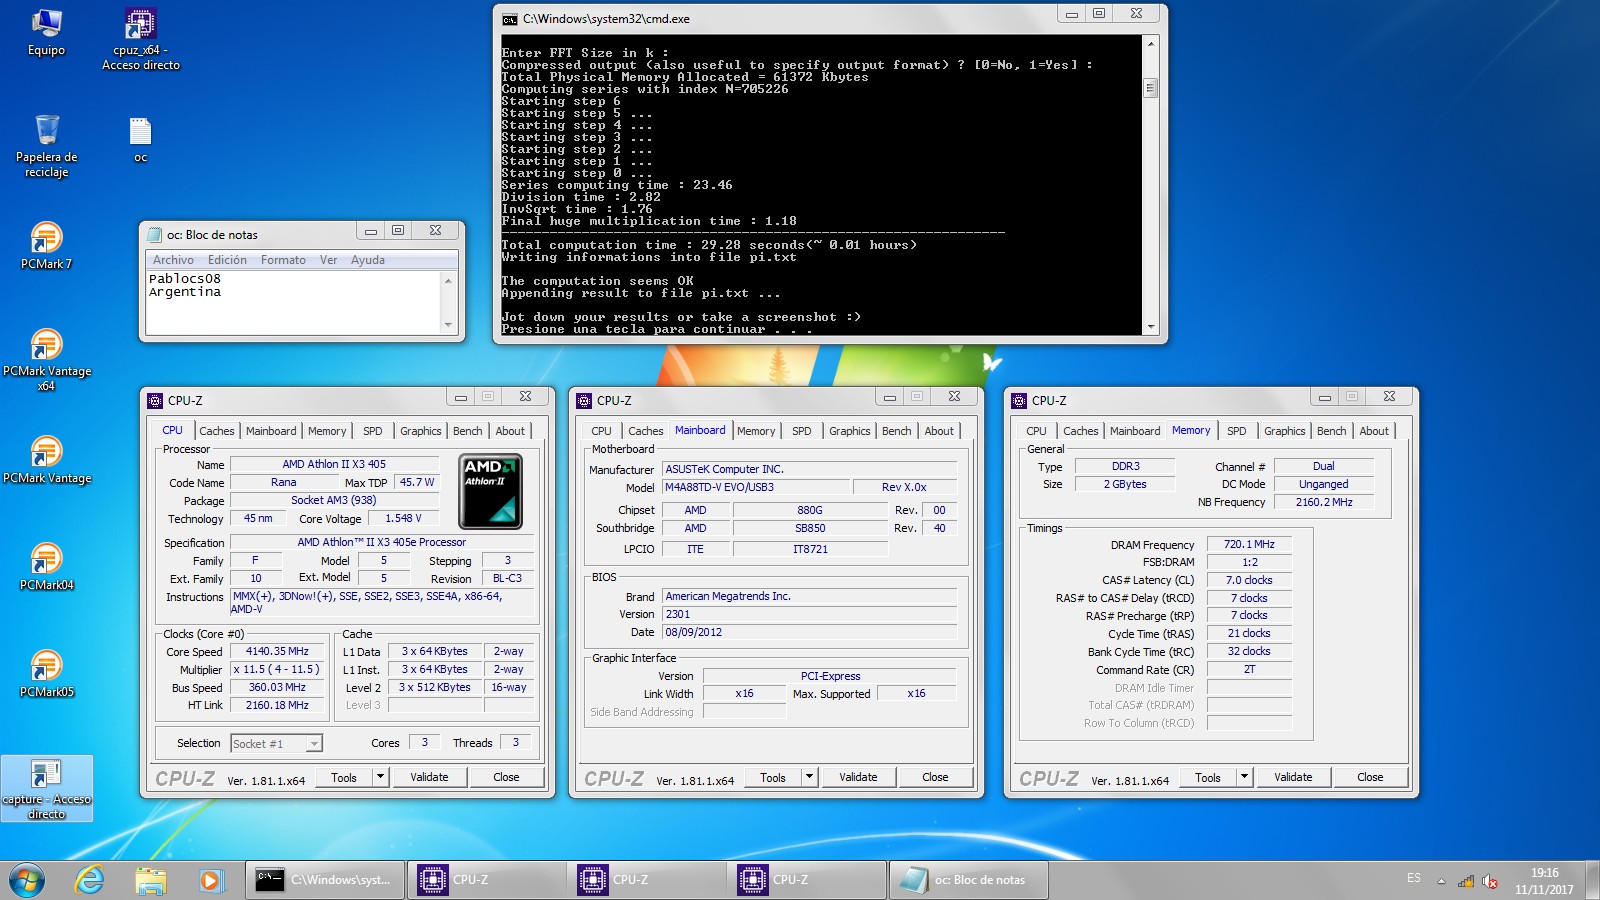Open Formato menu in Notepad
The height and width of the screenshot is (900, 1600).
[x=283, y=260]
